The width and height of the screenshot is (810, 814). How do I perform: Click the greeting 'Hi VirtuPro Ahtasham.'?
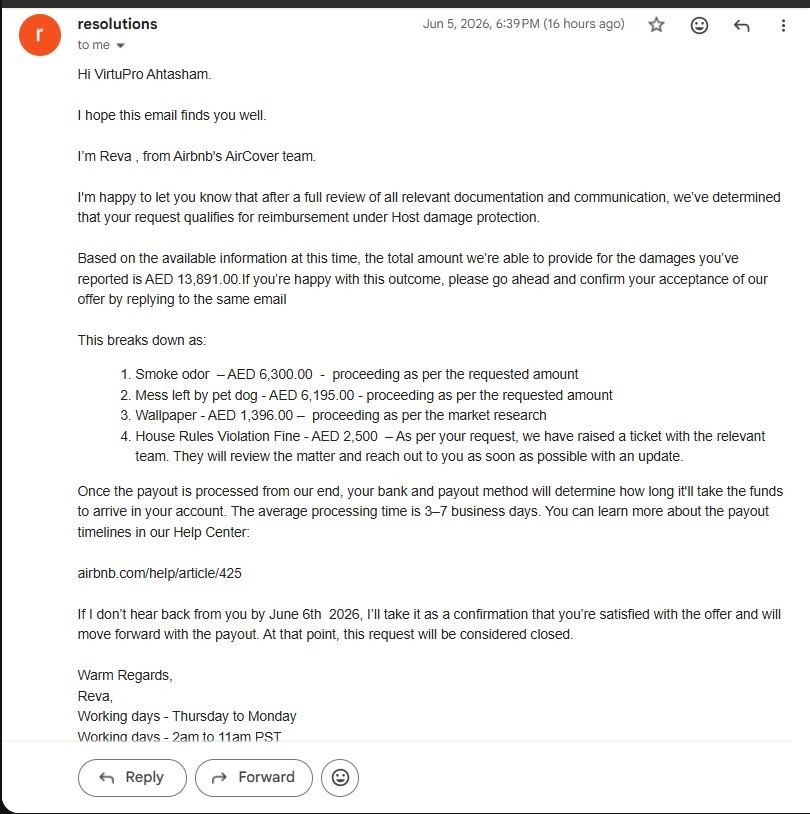tap(144, 74)
